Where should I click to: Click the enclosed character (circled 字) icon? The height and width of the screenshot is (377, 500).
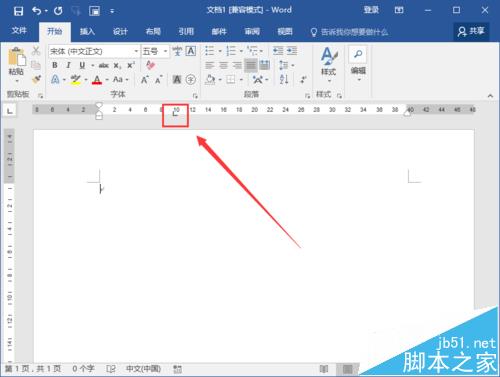(191, 80)
